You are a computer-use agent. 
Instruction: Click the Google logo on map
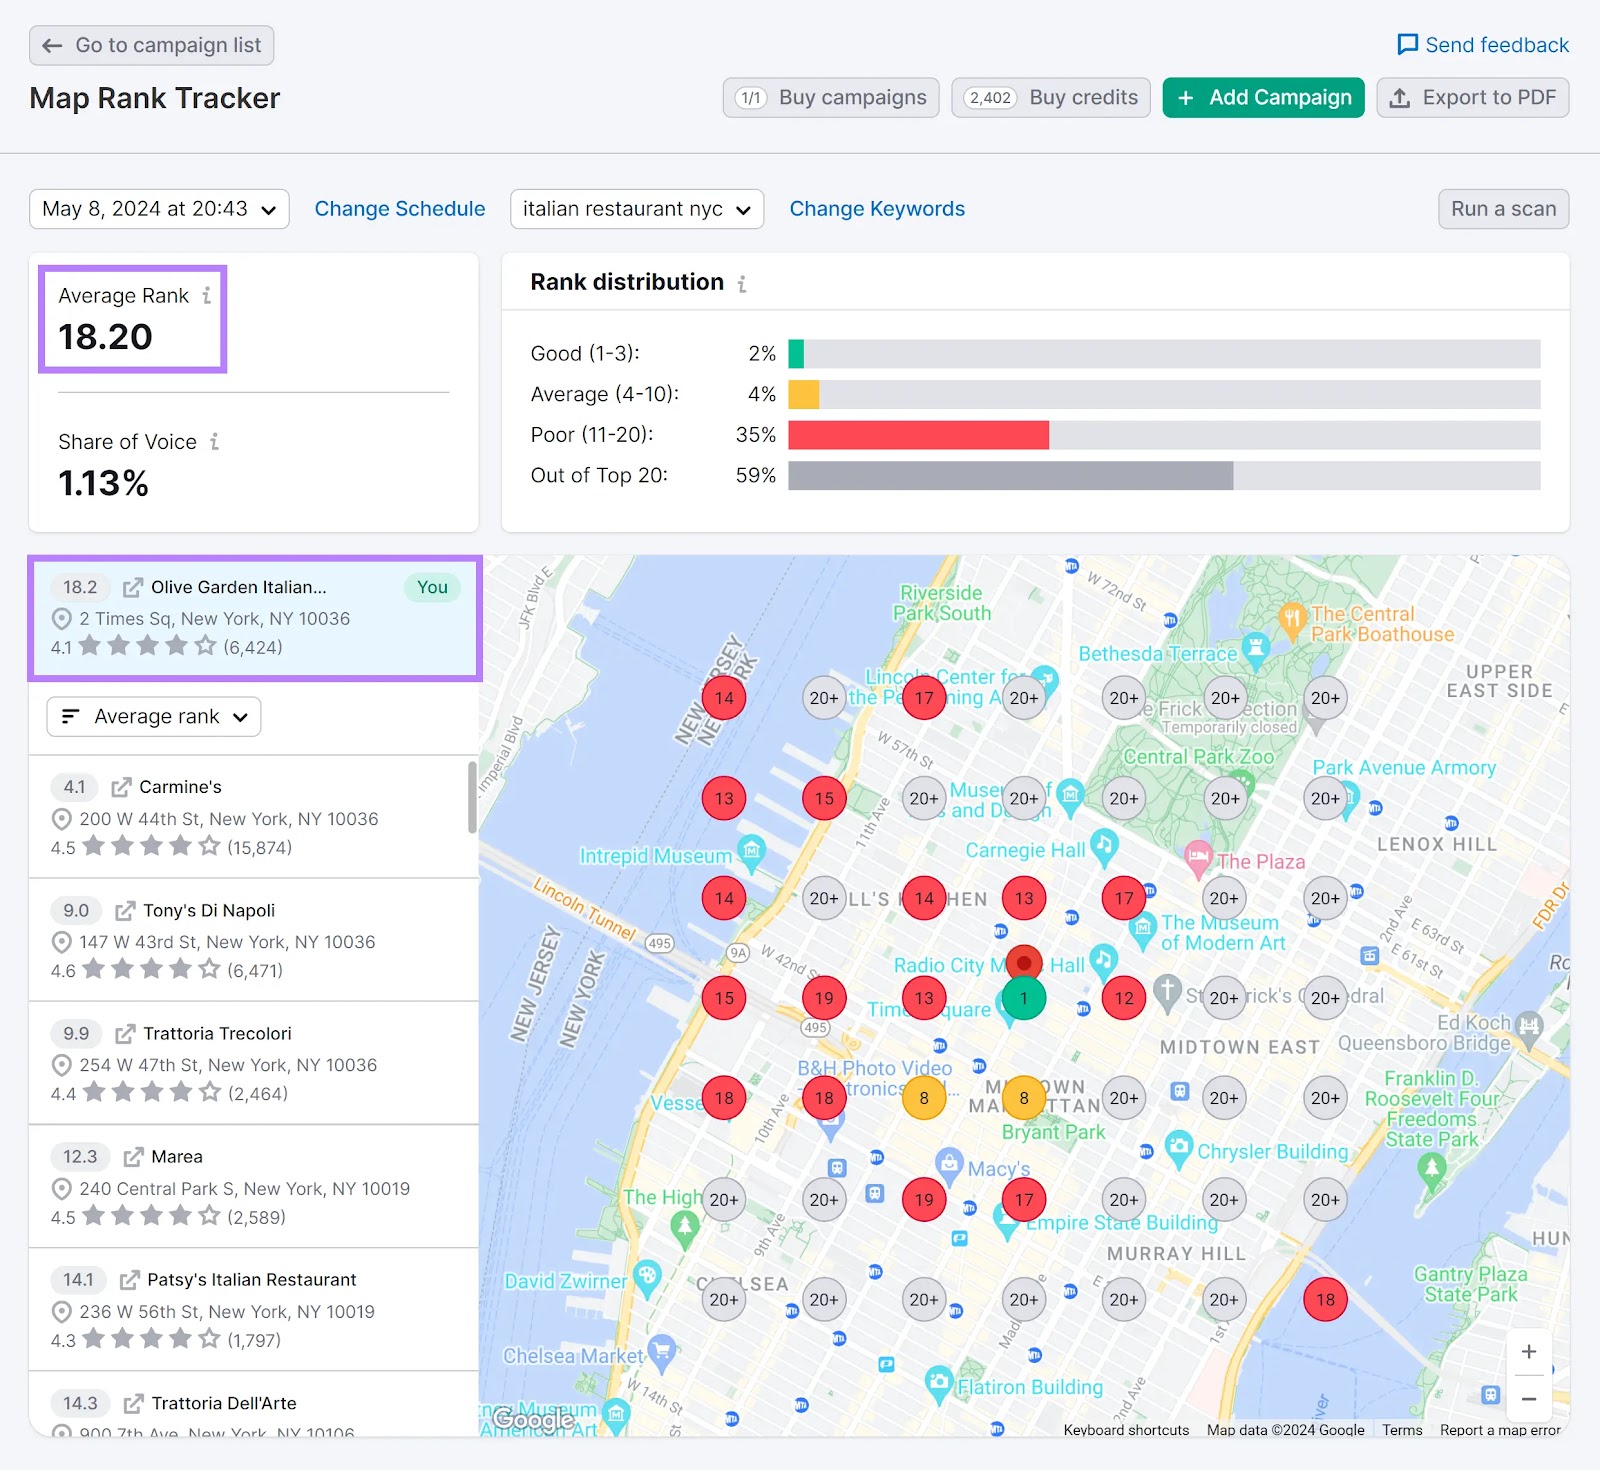pyautogui.click(x=533, y=1419)
